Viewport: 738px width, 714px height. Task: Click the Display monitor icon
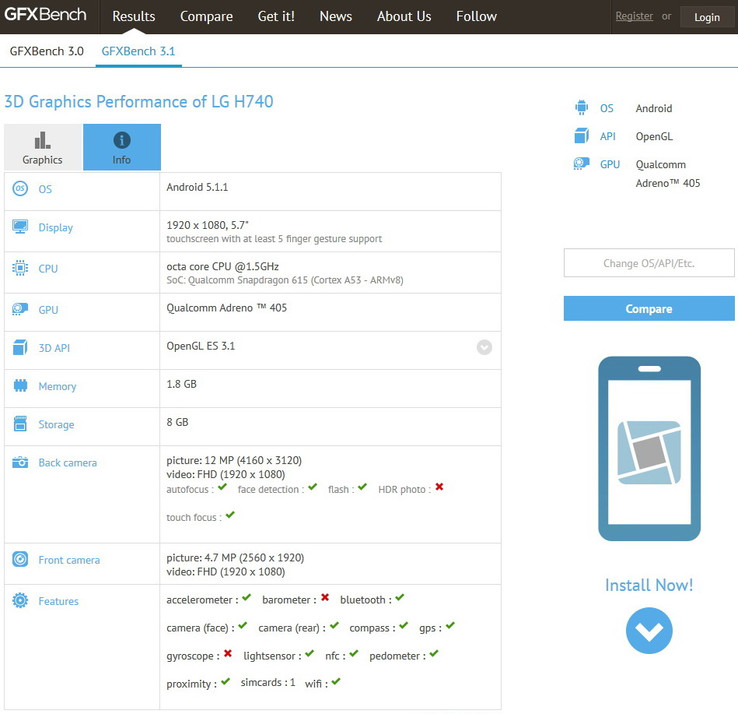(20, 227)
